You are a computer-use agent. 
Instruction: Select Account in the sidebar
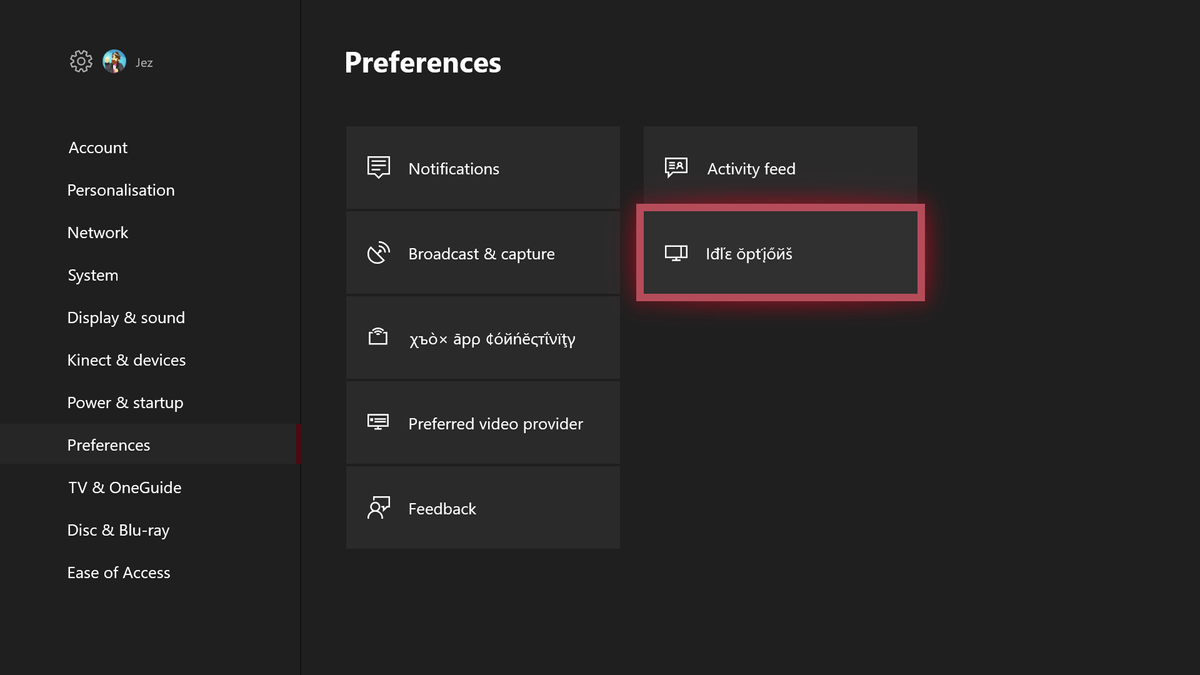coord(97,147)
